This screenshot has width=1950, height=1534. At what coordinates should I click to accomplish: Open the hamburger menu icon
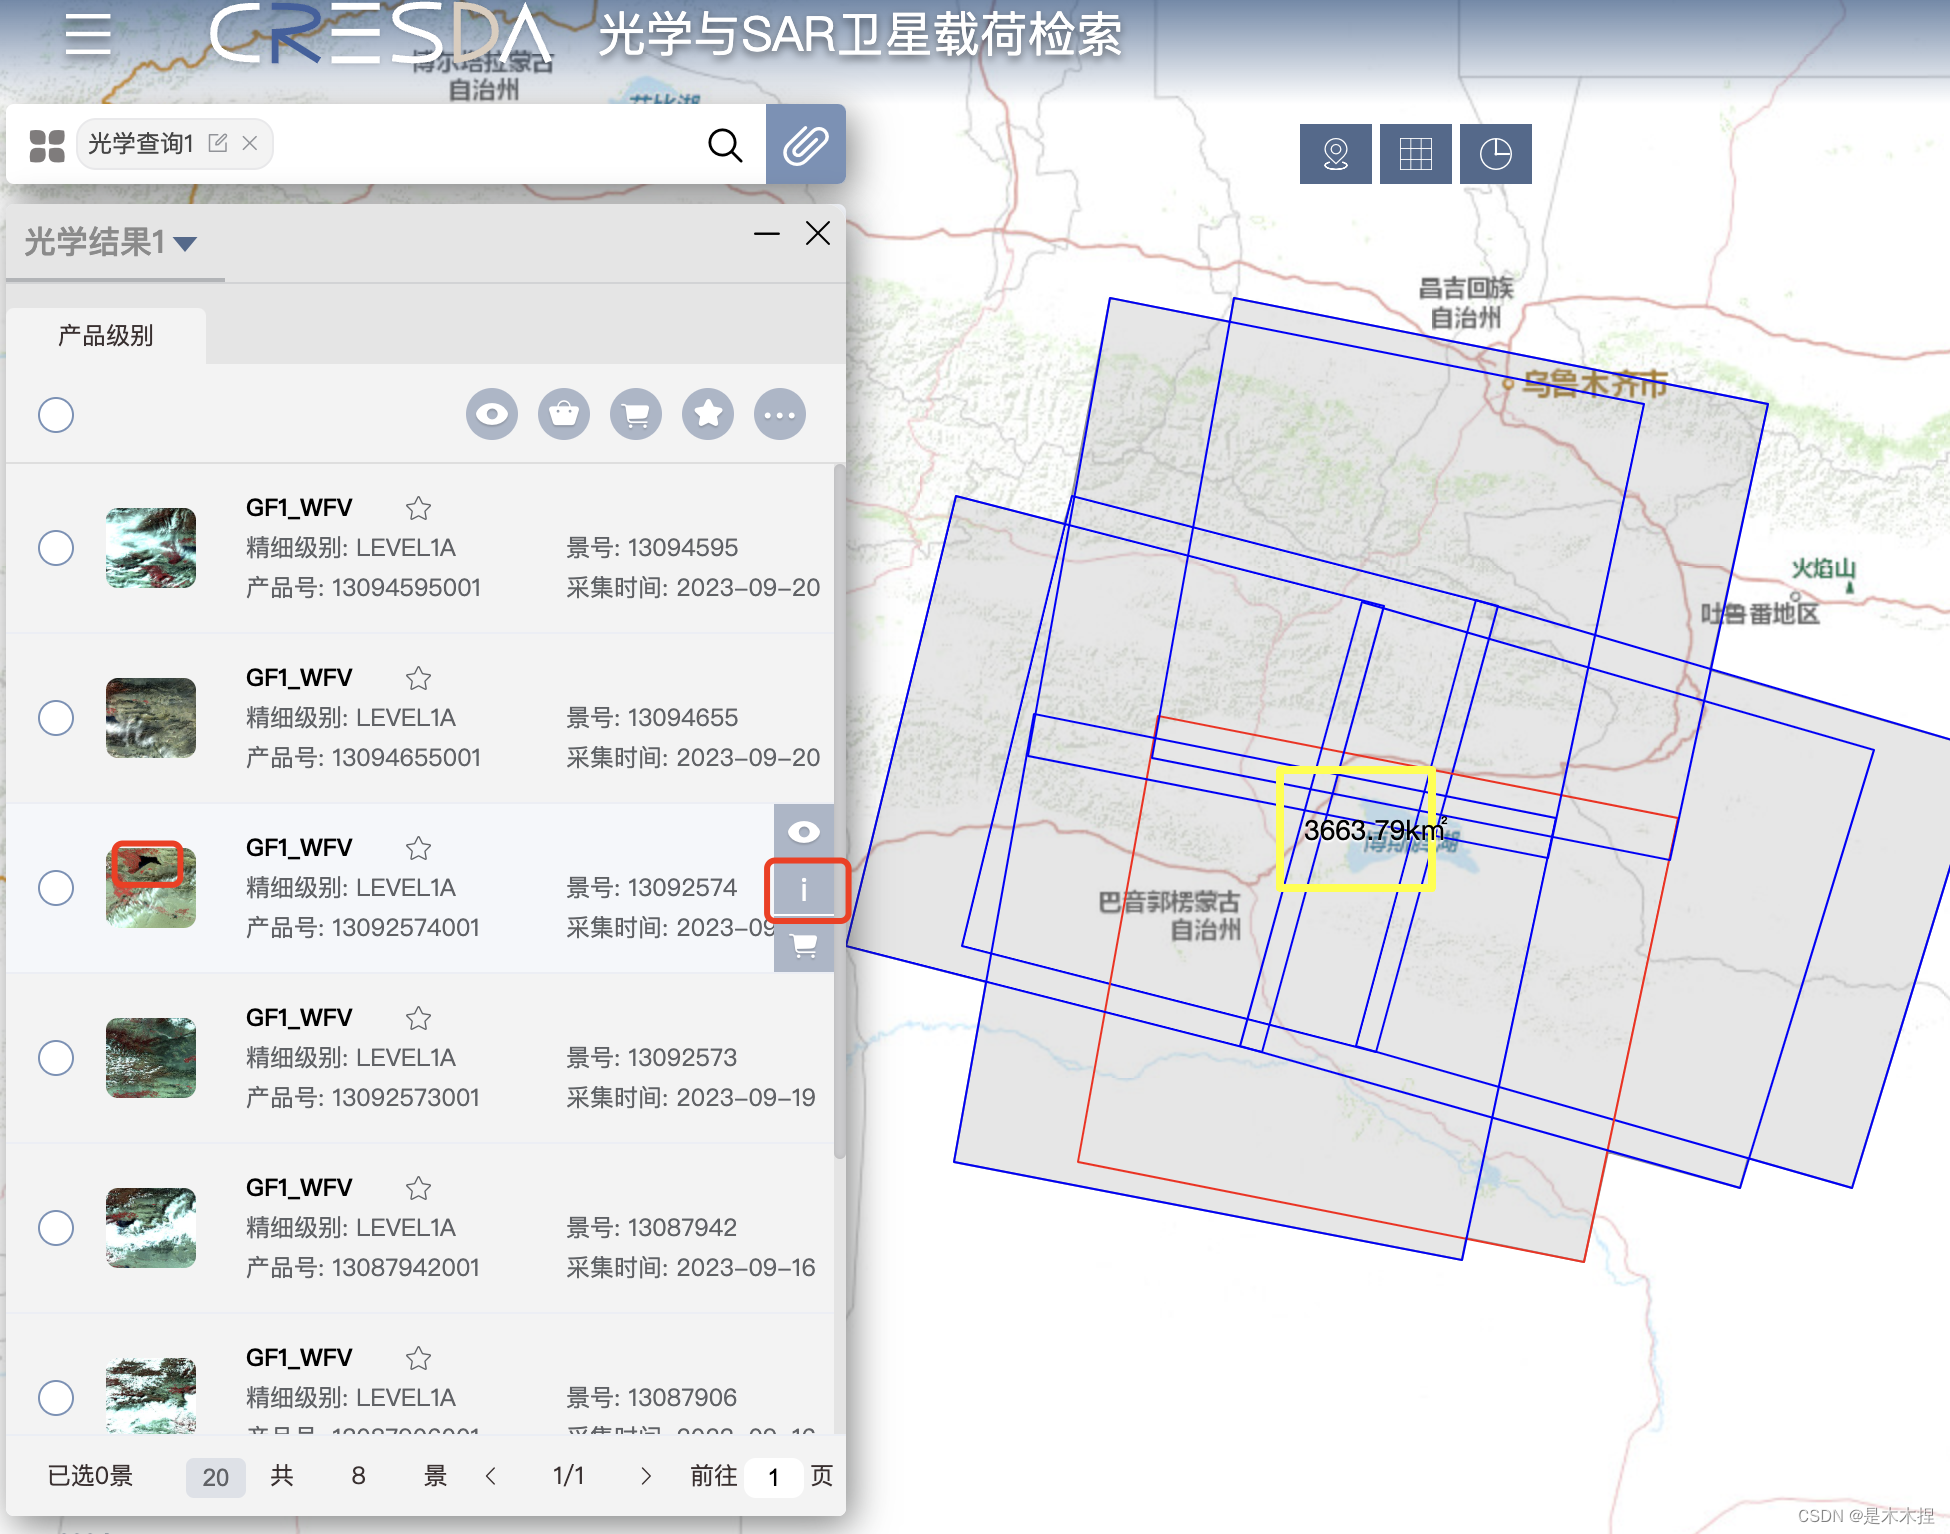[x=88, y=35]
